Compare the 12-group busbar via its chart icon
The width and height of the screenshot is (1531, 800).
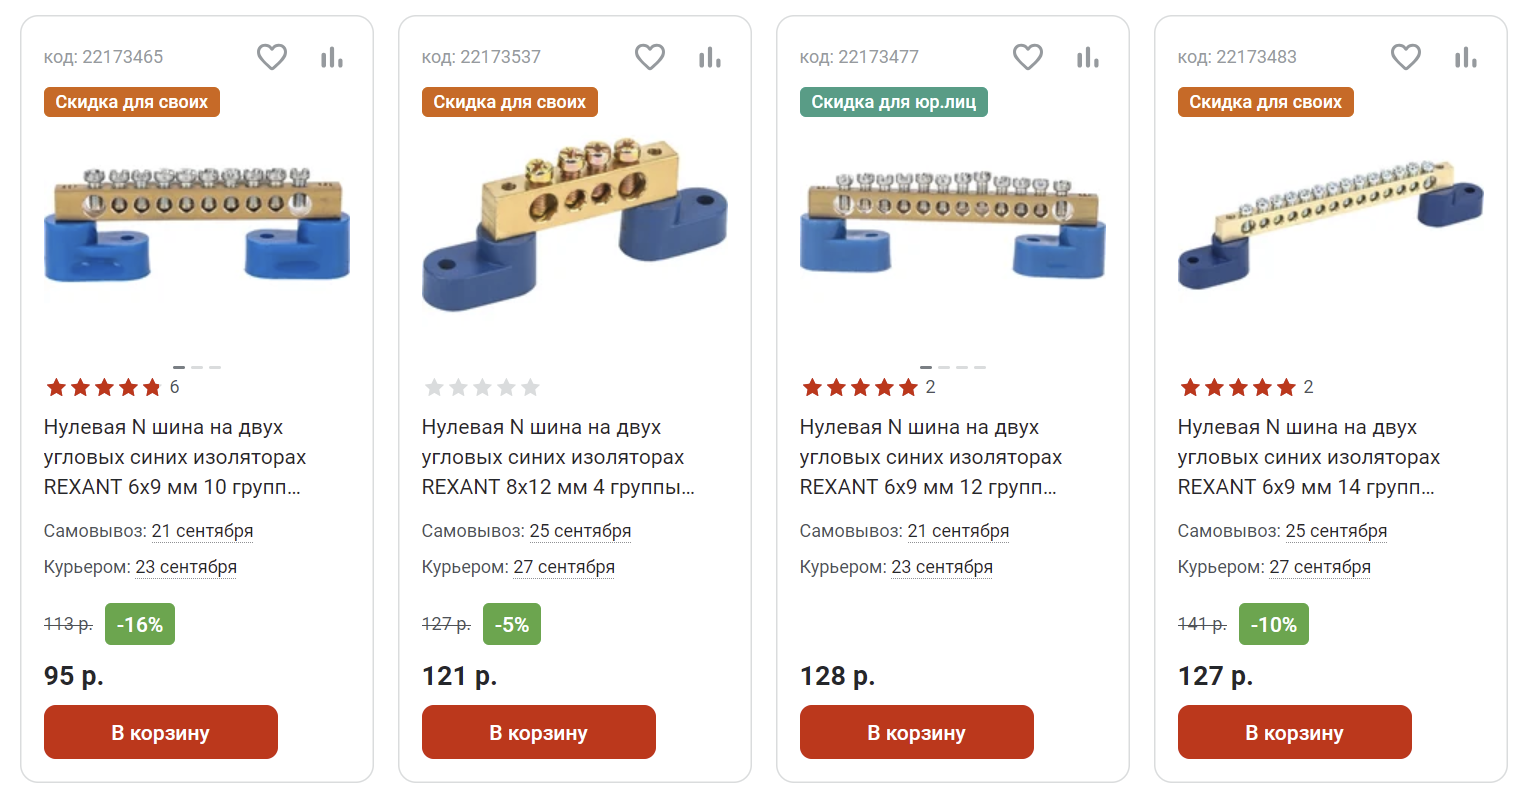click(x=1088, y=58)
